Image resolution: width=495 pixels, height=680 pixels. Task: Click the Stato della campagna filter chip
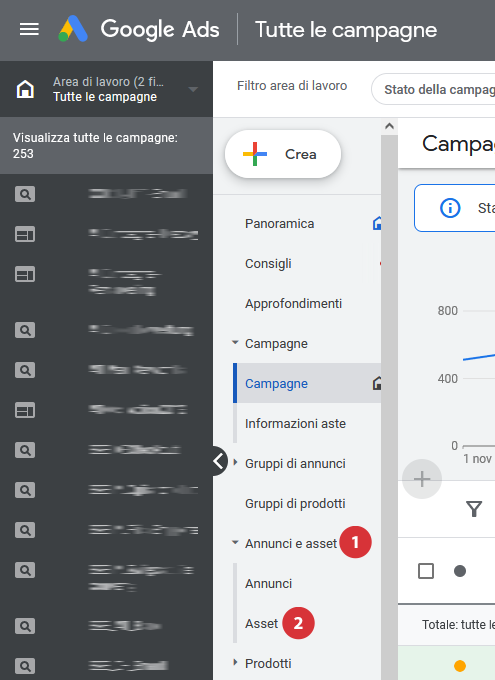tap(434, 89)
